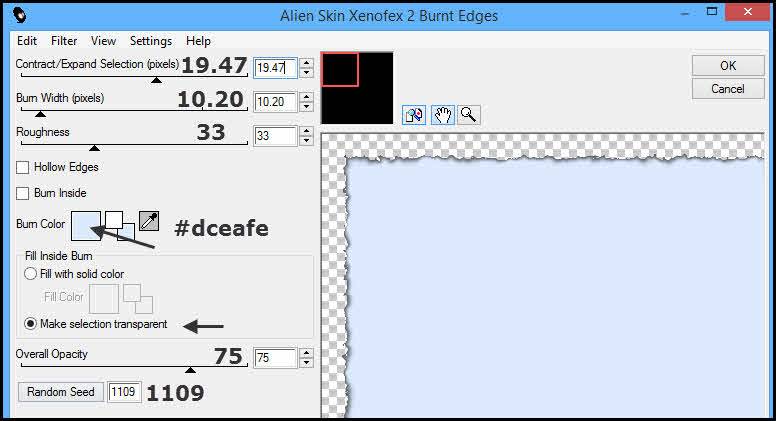Select the hand pan tool

point(442,115)
